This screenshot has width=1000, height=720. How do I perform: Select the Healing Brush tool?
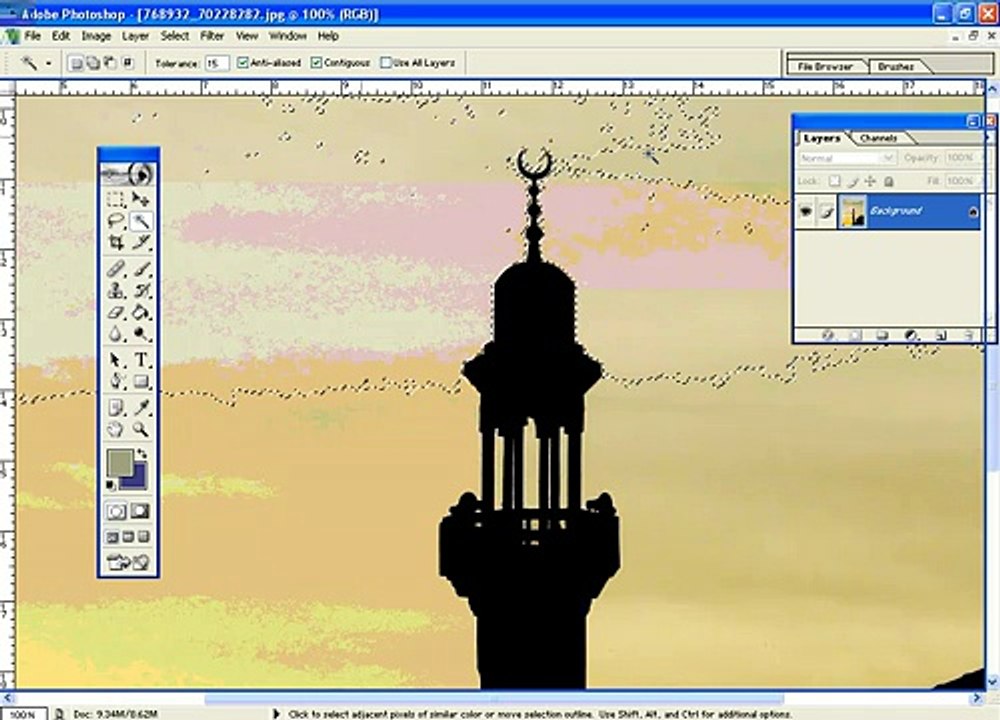[x=116, y=269]
